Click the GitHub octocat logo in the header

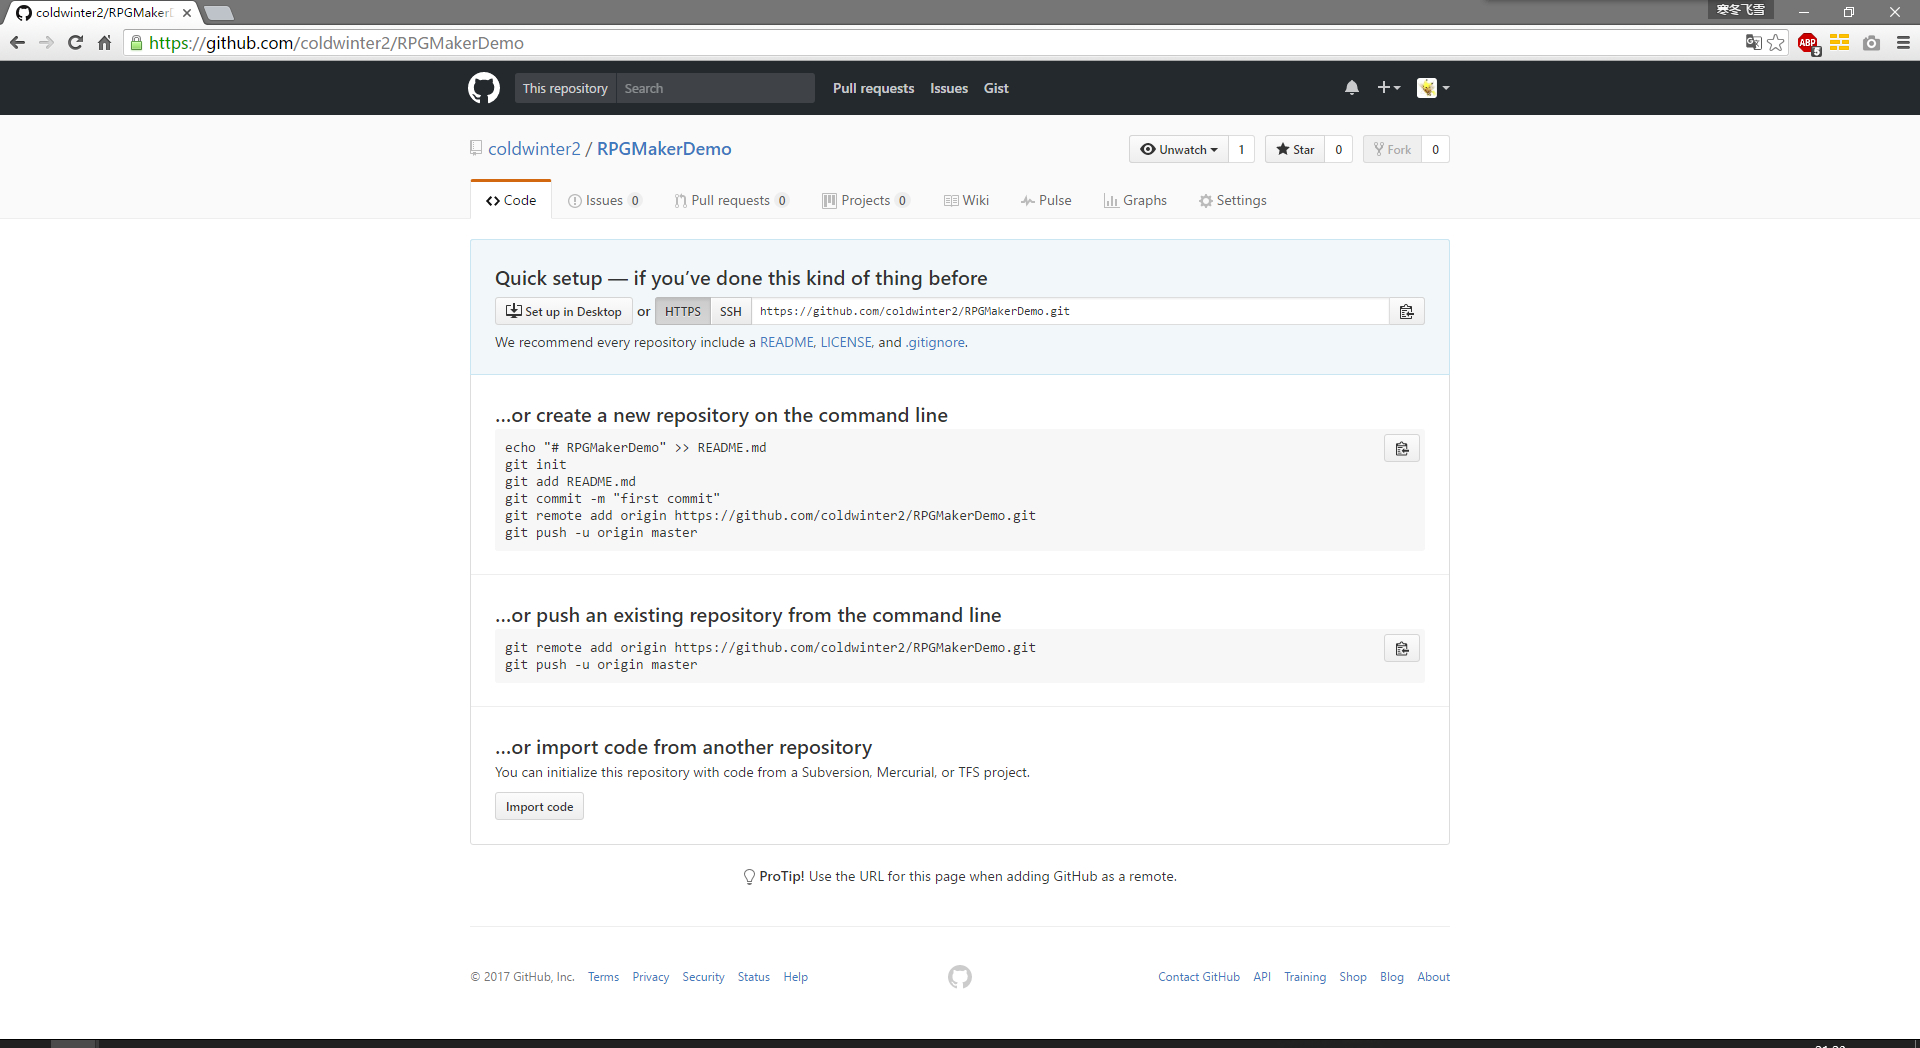pyautogui.click(x=484, y=88)
